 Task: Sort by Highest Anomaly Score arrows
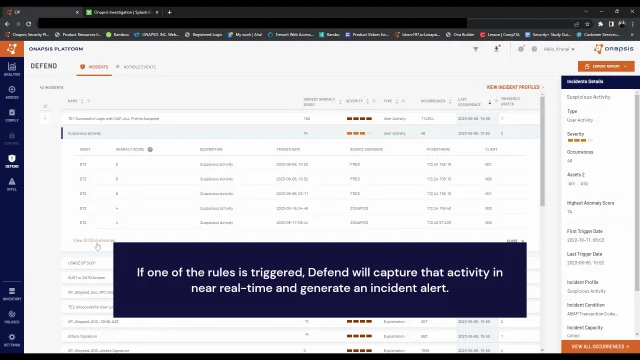coord(340,102)
